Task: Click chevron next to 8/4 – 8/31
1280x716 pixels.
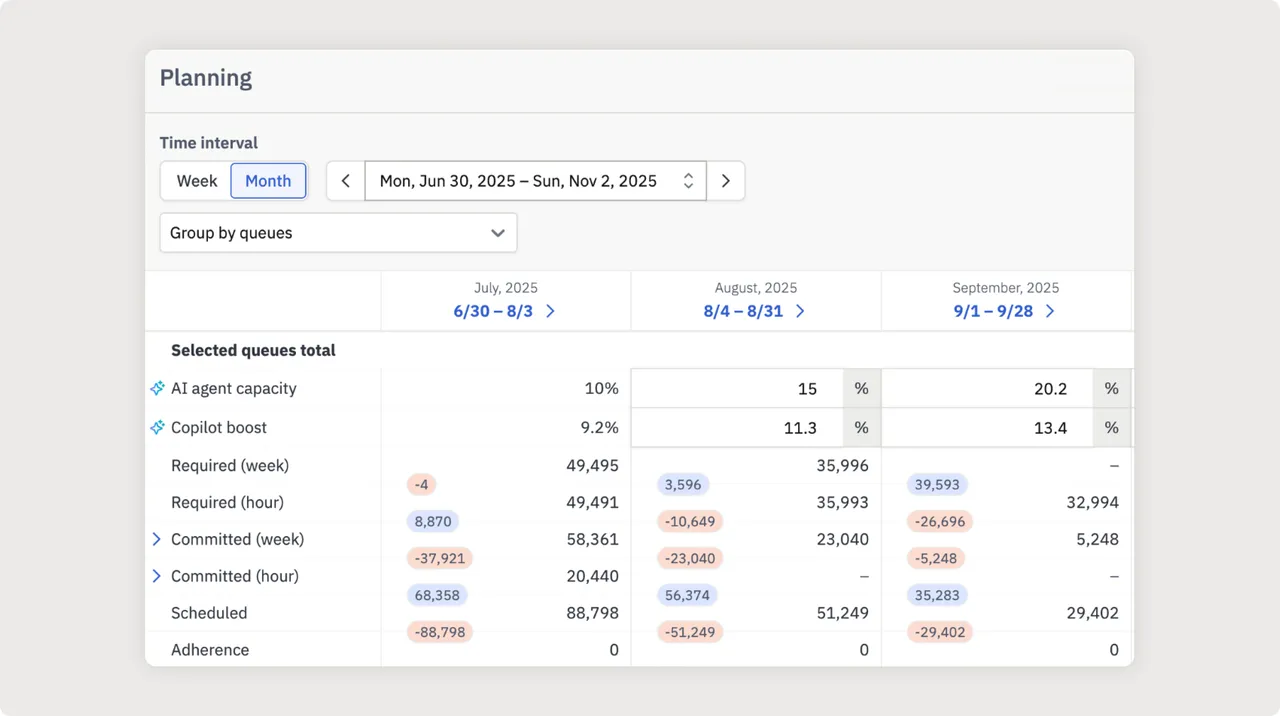Action: [800, 311]
